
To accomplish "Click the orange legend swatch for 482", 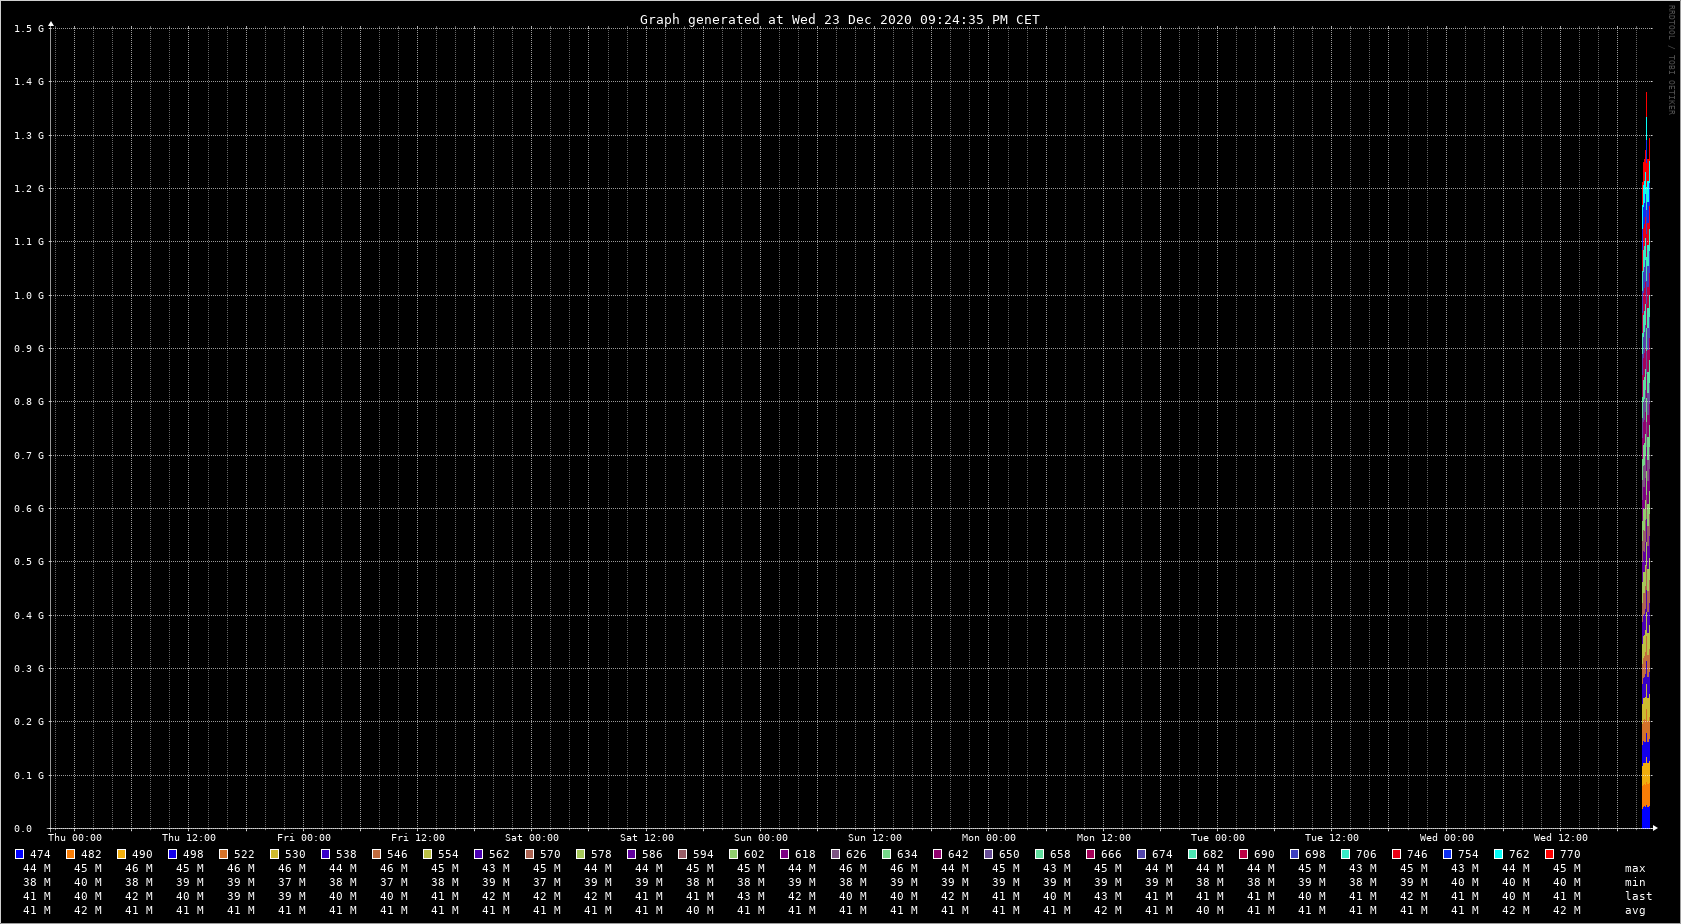I will point(71,854).
